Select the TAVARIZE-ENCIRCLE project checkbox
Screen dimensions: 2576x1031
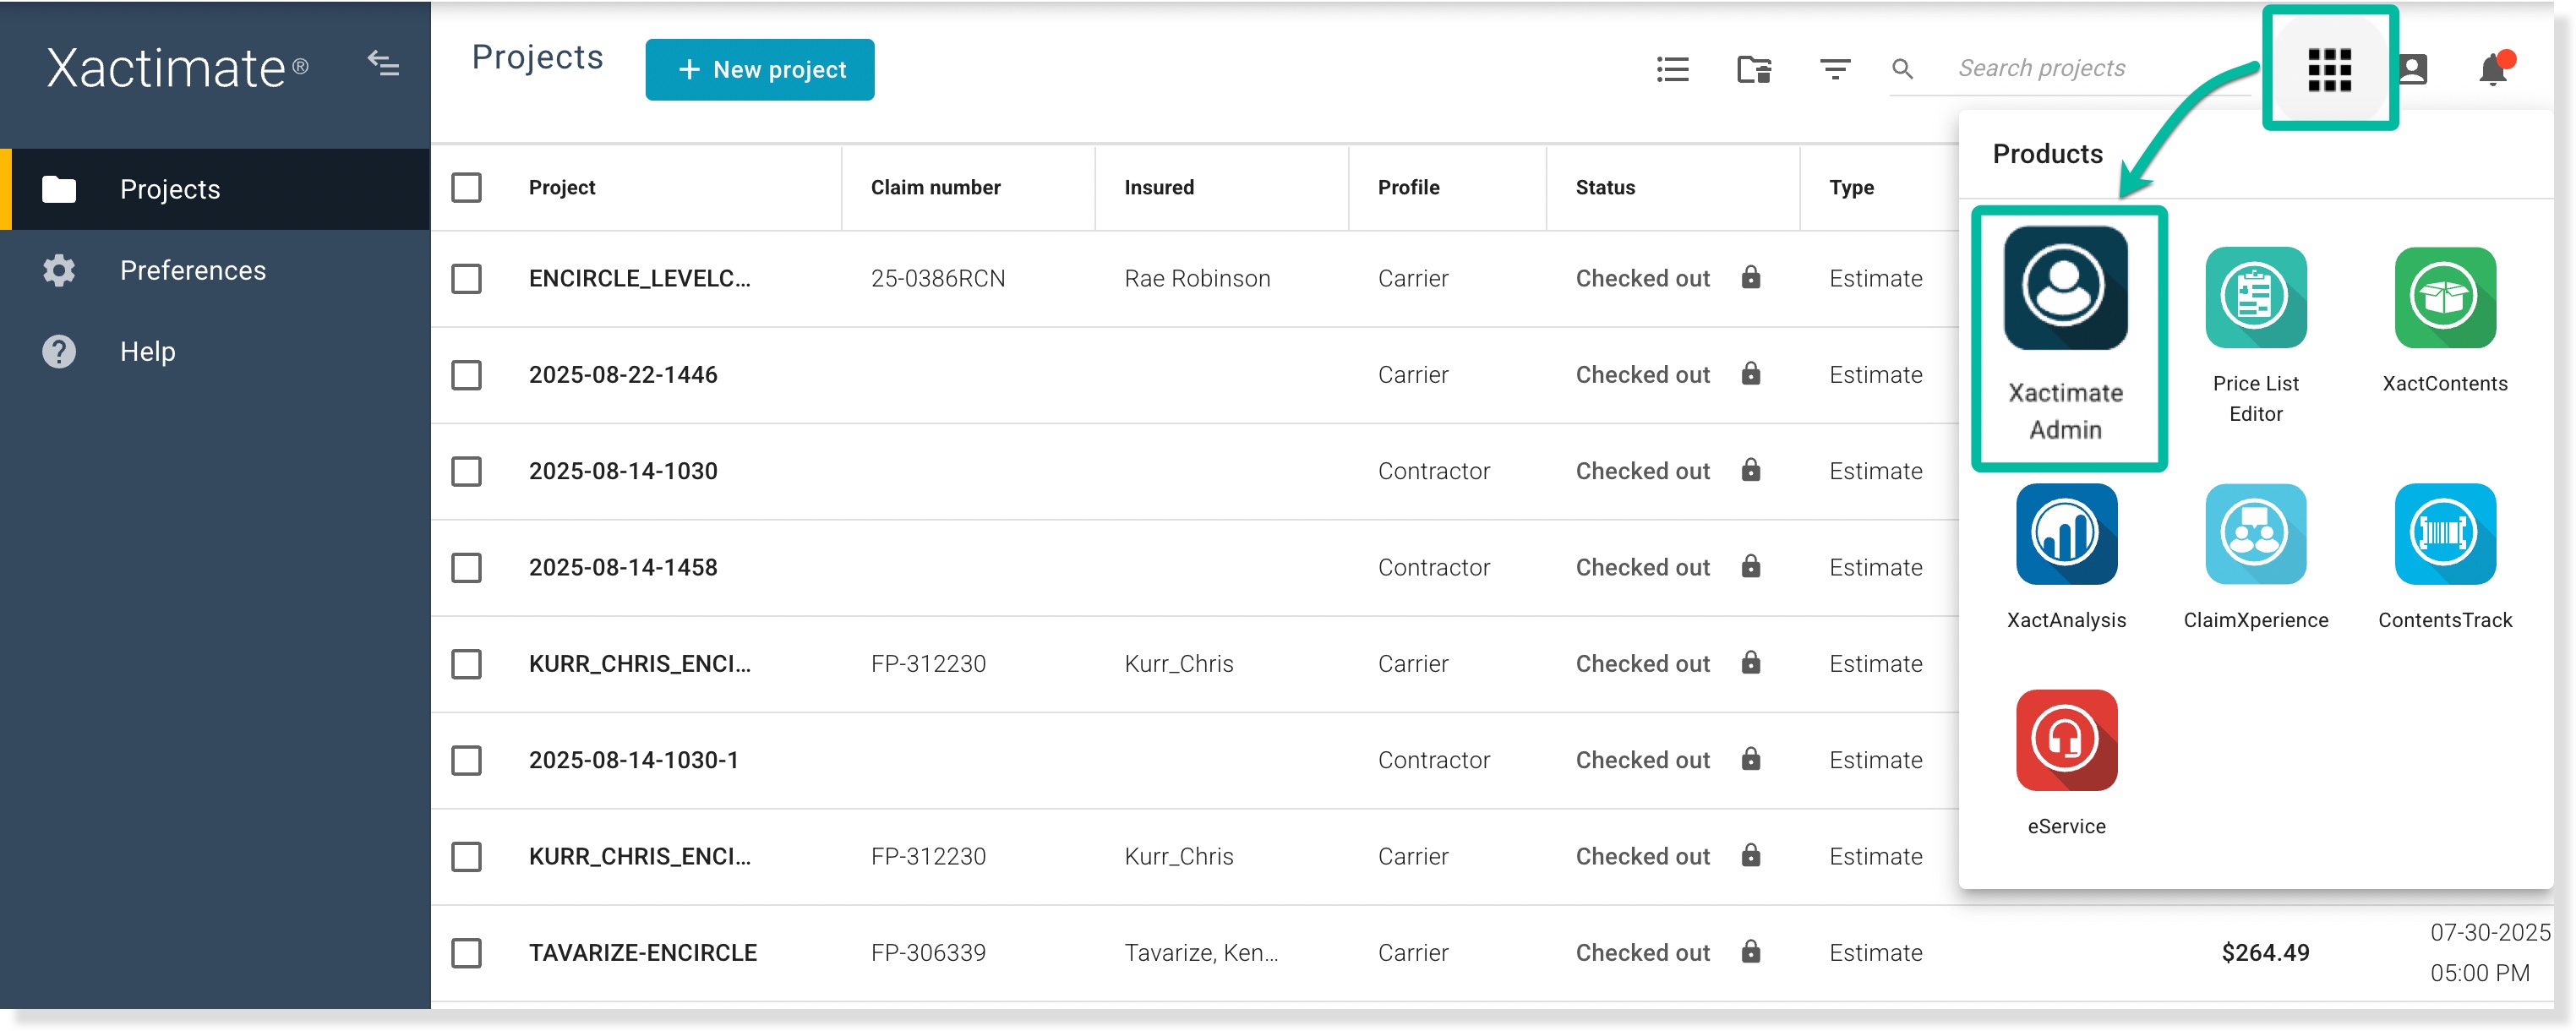[x=466, y=953]
